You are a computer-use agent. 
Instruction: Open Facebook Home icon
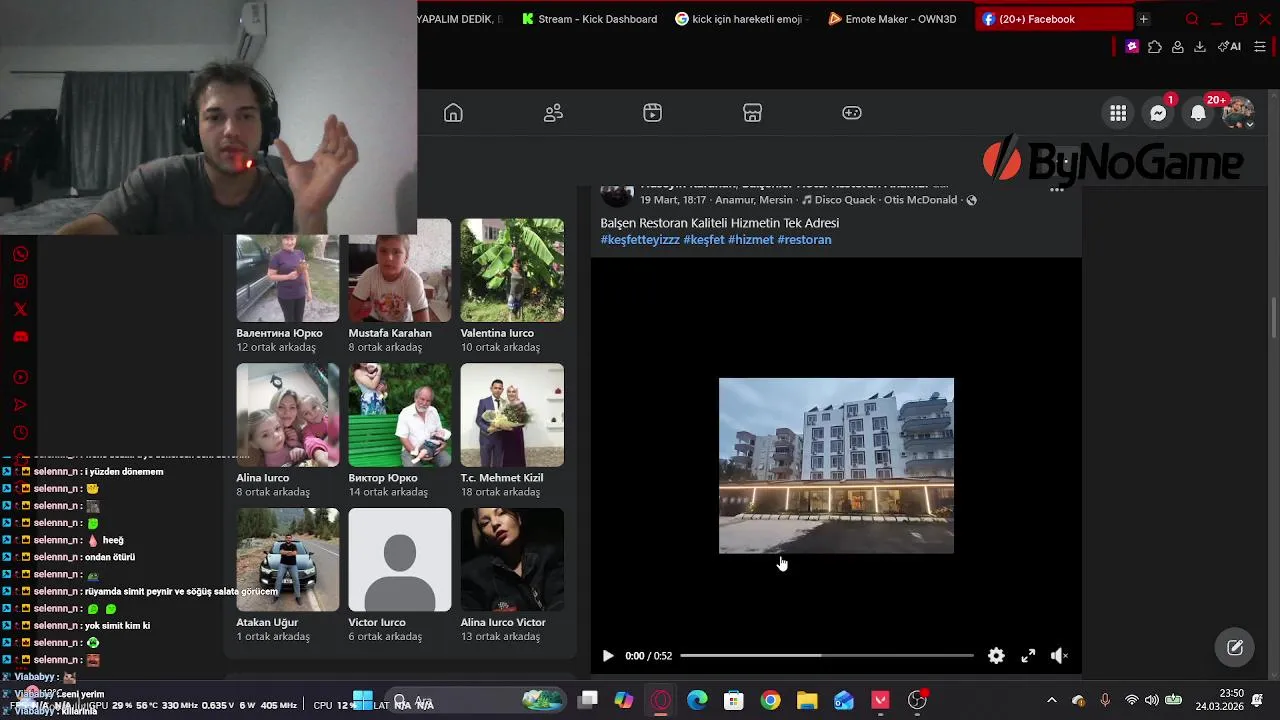(453, 113)
